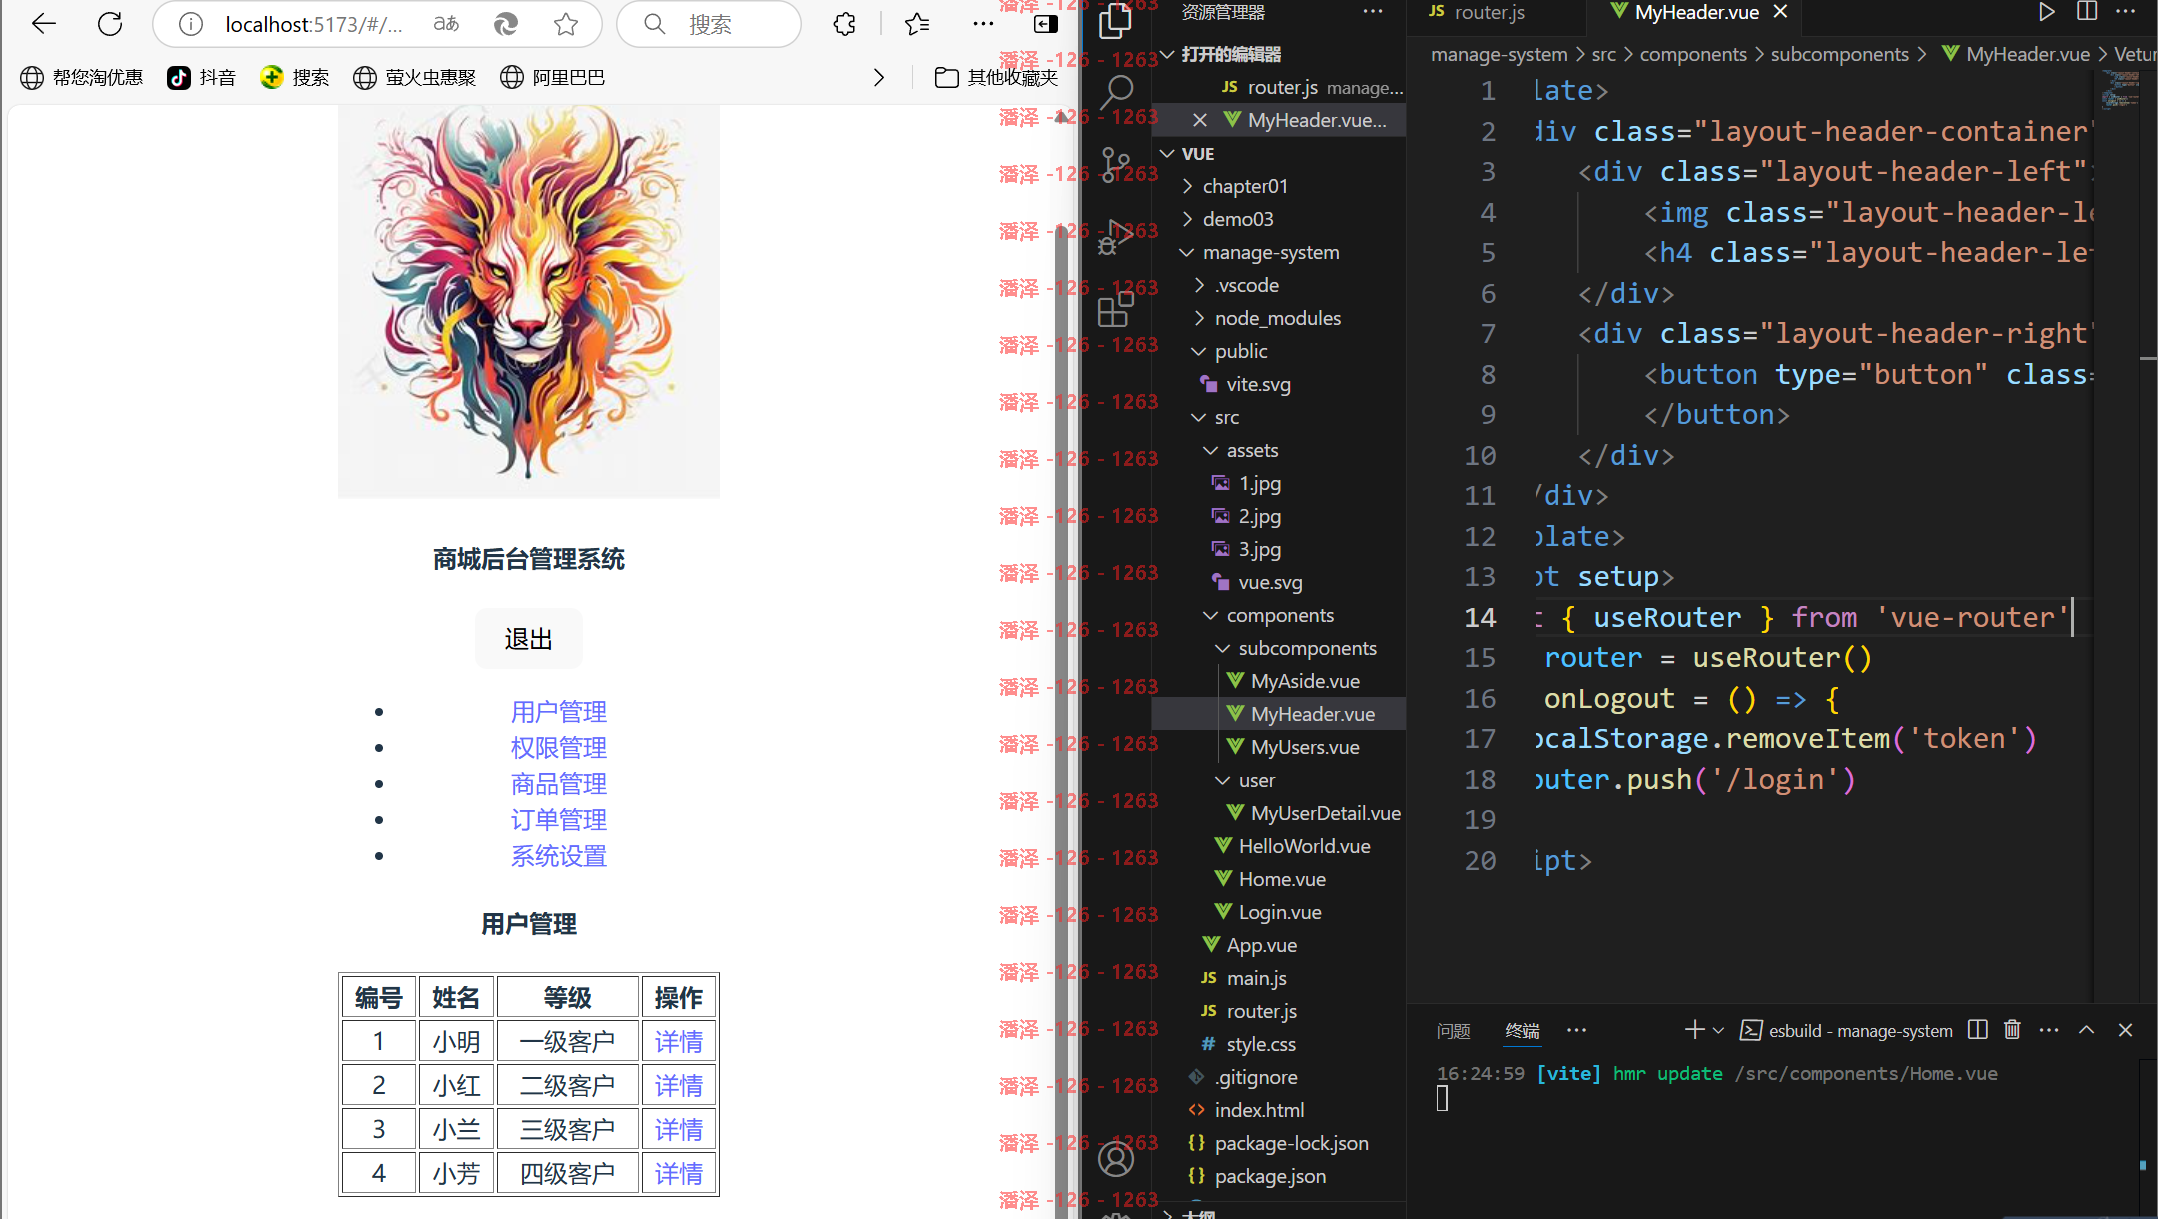
Task: Close MyHeader.vue in open editors list
Action: tap(1200, 120)
